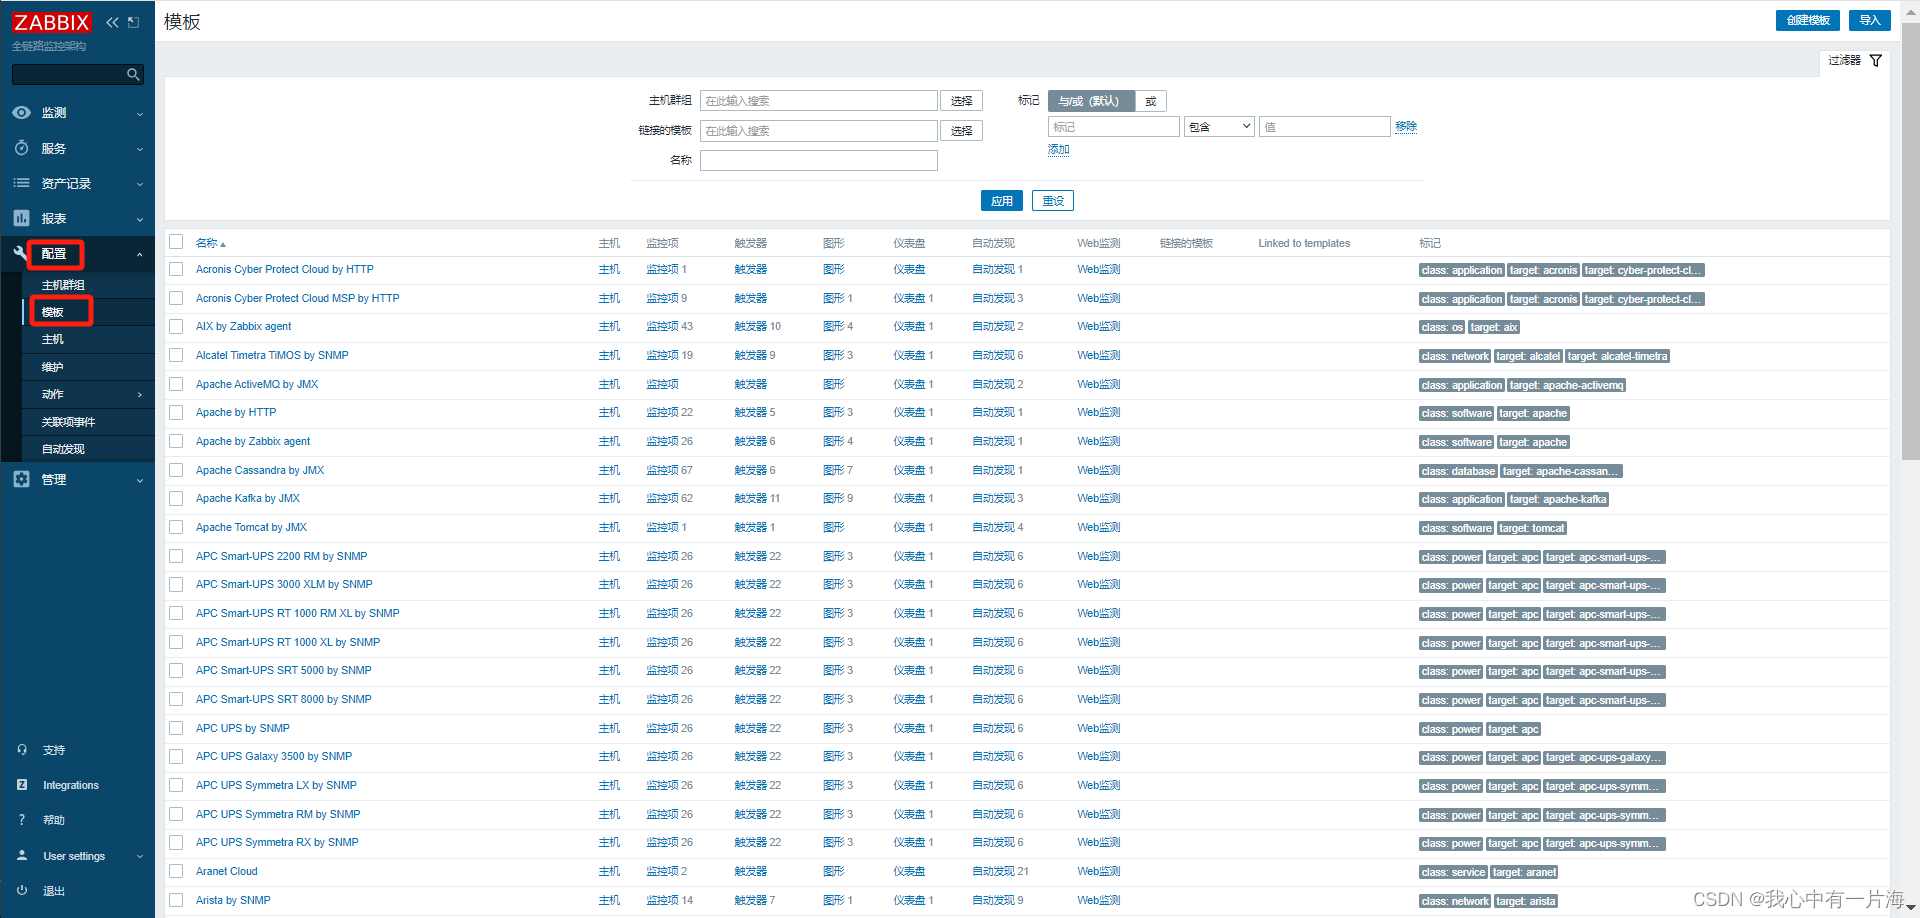The width and height of the screenshot is (1920, 918).
Task: Select checkbox for AIX by Zabbix agent
Action: (176, 326)
